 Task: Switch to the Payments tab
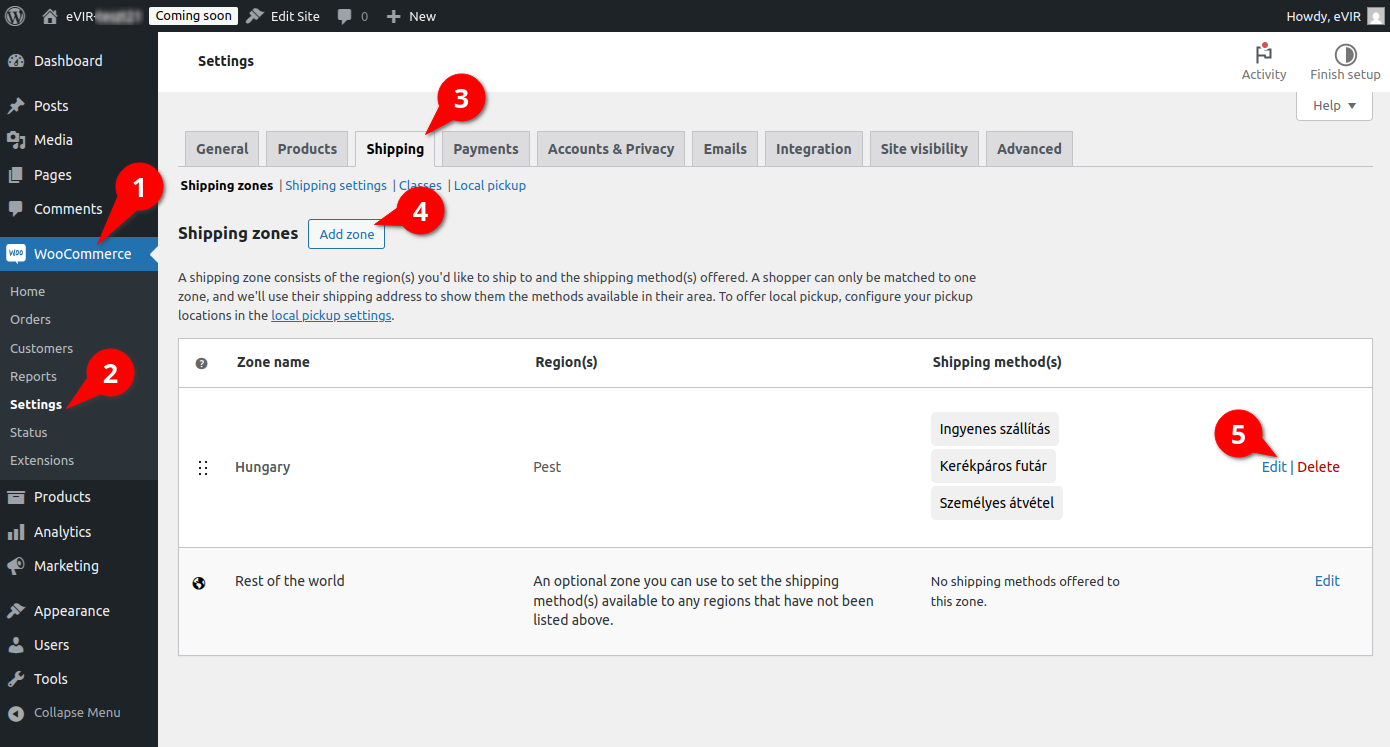pyautogui.click(x=486, y=149)
